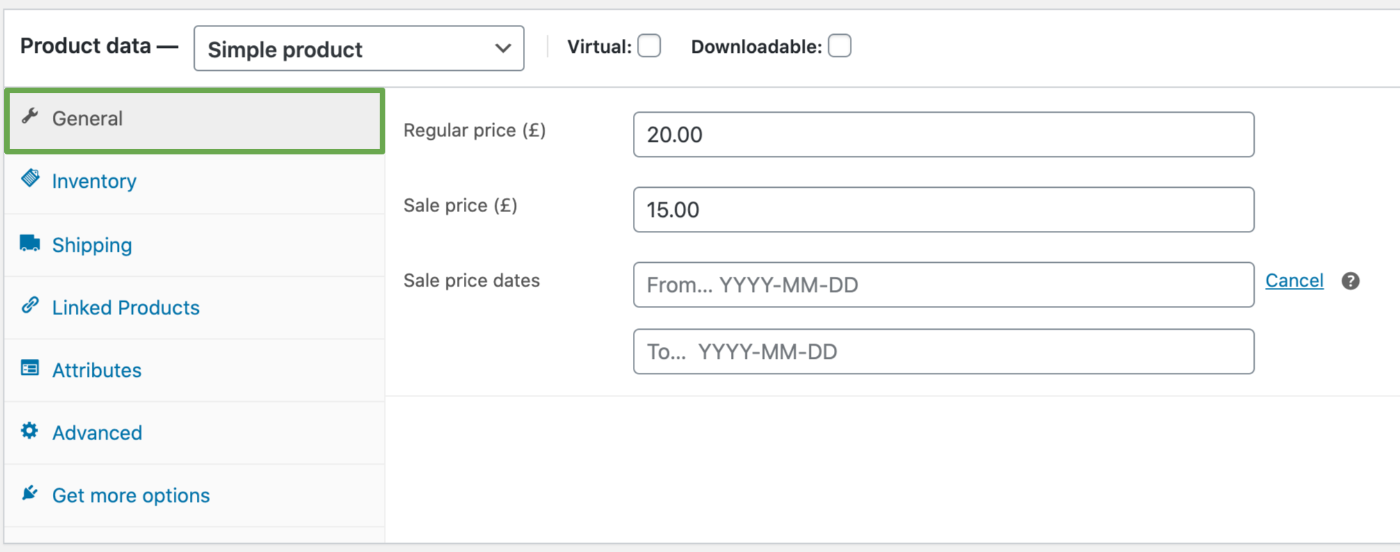Open the Simple product type dropdown

click(359, 49)
